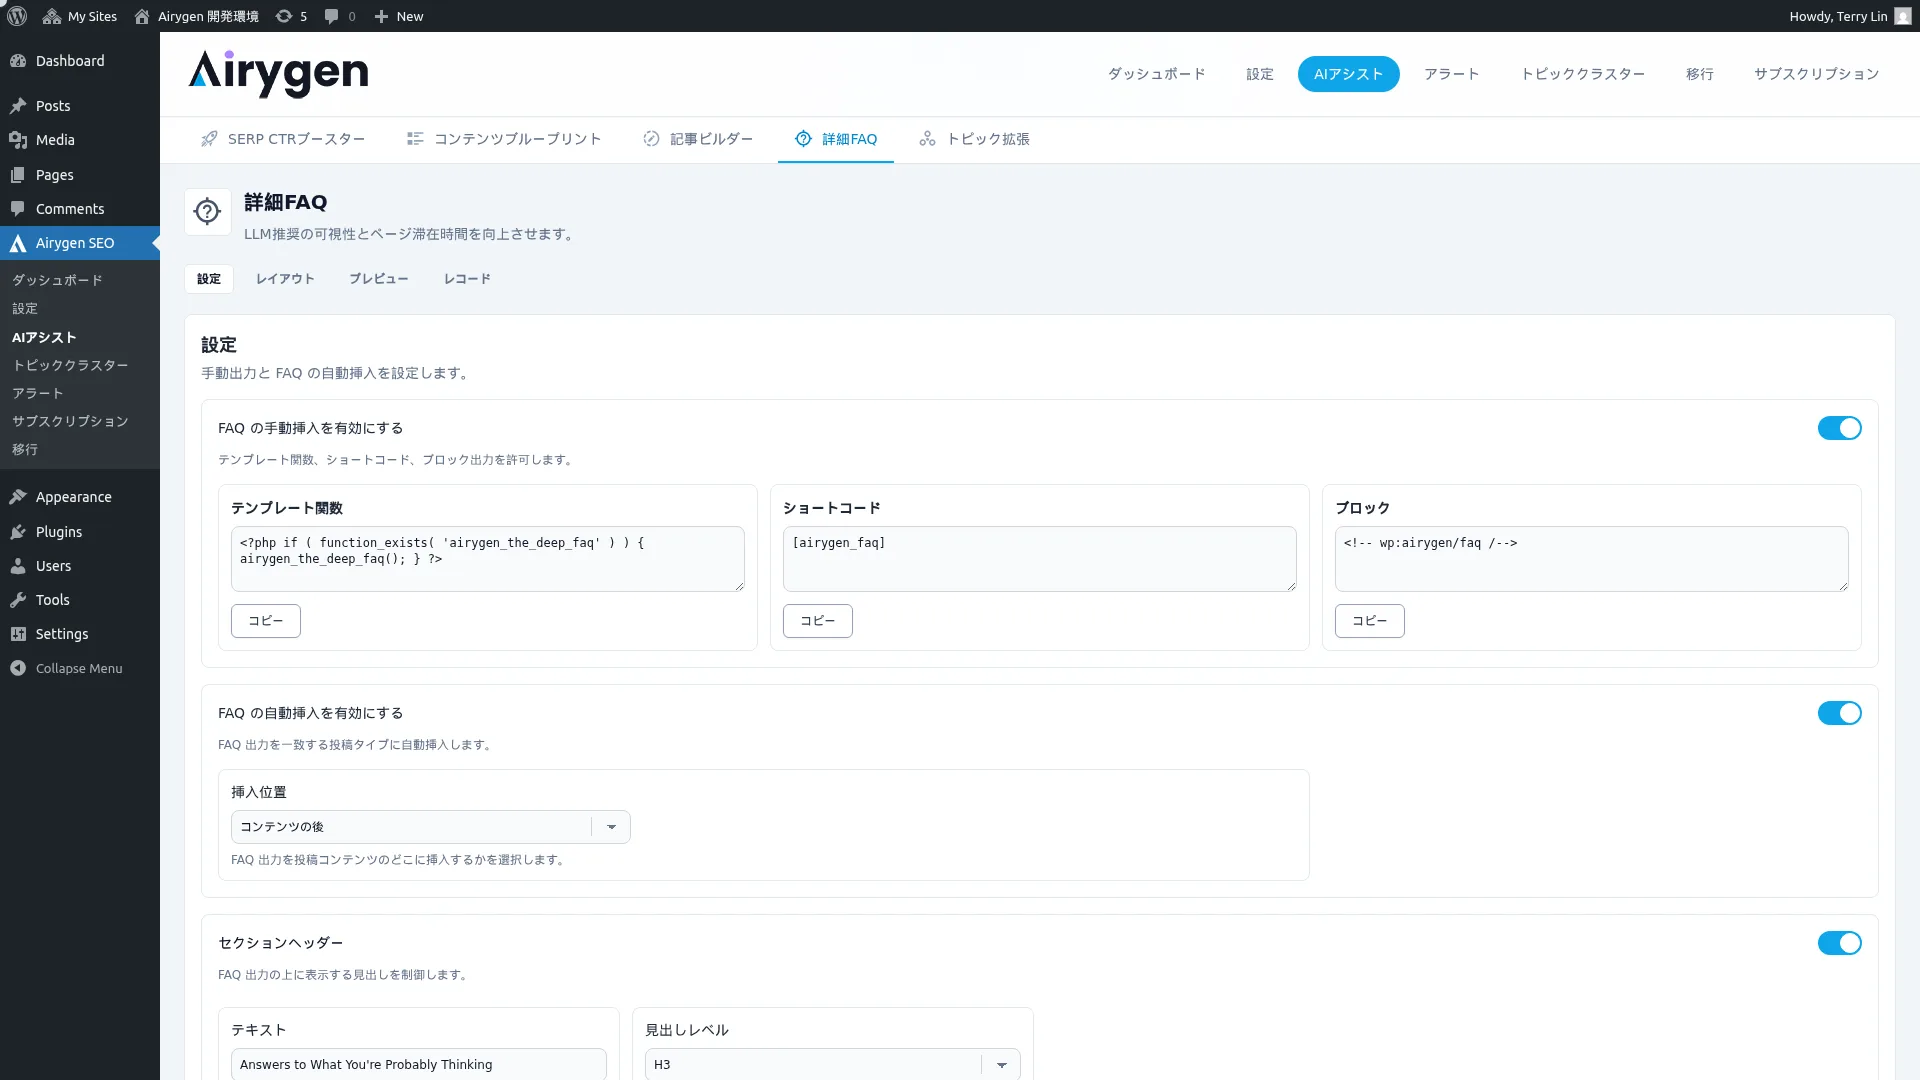Select AIアシスト pill in top navigation
Viewport: 1920px width, 1080px height.
[1348, 74]
